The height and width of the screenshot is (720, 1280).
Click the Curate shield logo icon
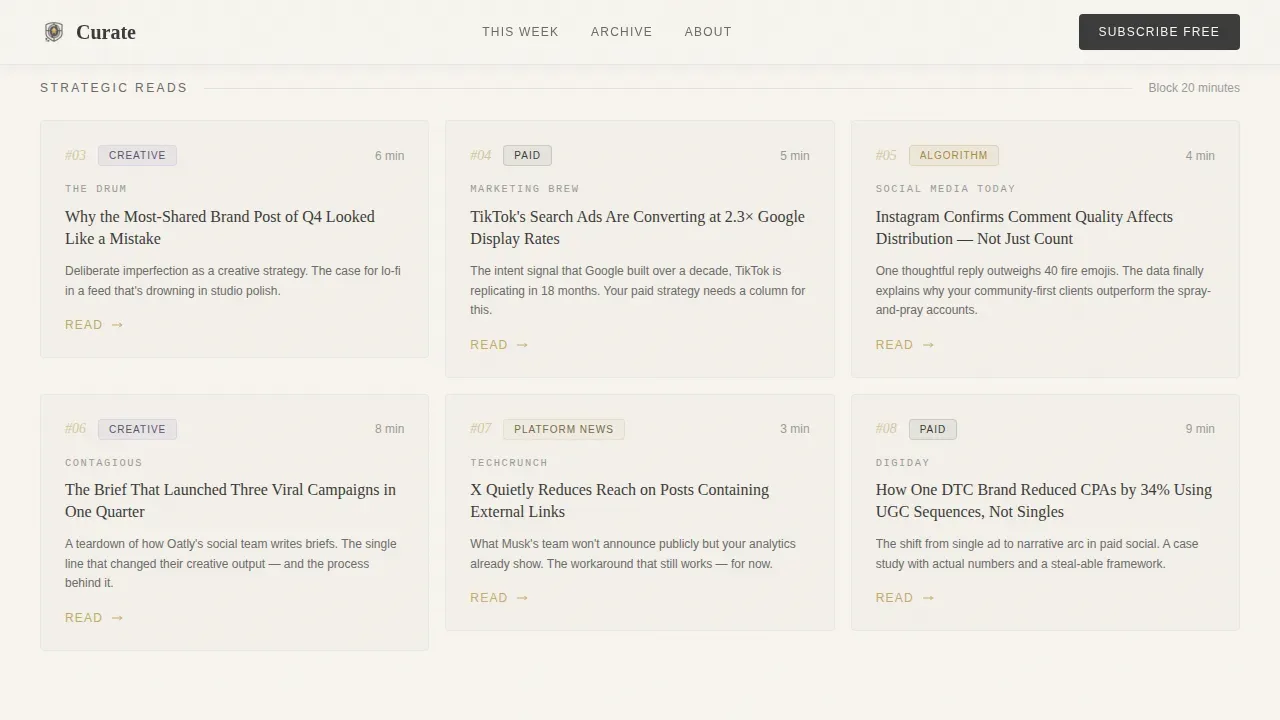click(x=54, y=32)
